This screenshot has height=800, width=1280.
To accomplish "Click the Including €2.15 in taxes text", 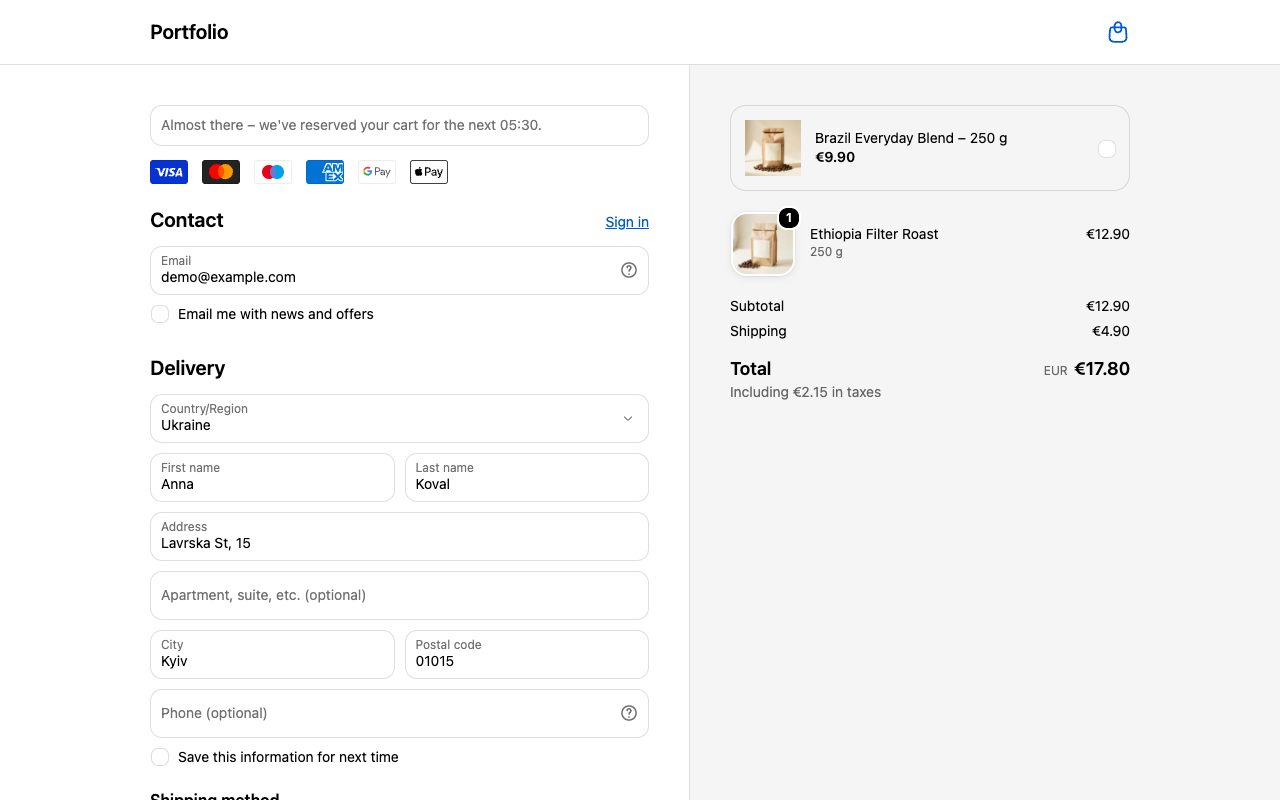I will point(805,392).
